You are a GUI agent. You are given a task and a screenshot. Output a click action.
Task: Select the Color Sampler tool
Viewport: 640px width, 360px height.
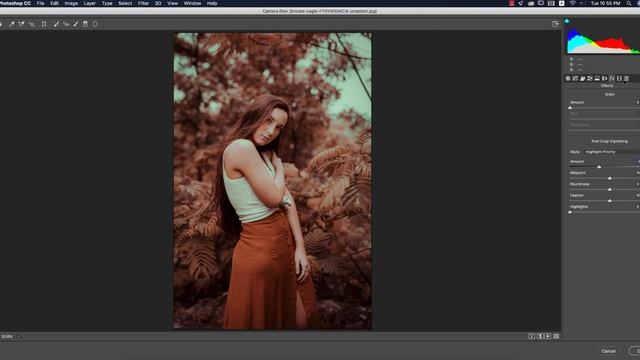21,24
